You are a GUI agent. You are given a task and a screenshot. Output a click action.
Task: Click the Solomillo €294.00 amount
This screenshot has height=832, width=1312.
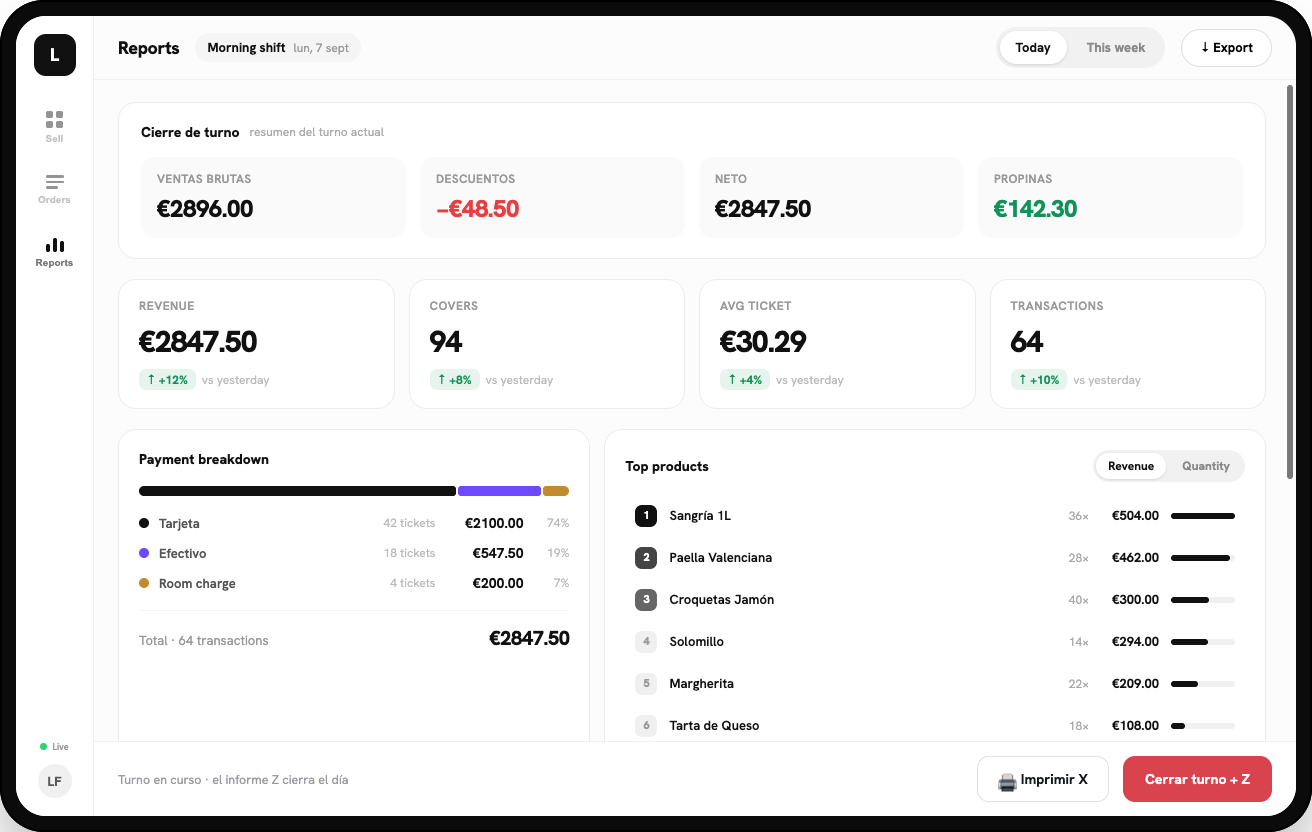coord(1135,642)
